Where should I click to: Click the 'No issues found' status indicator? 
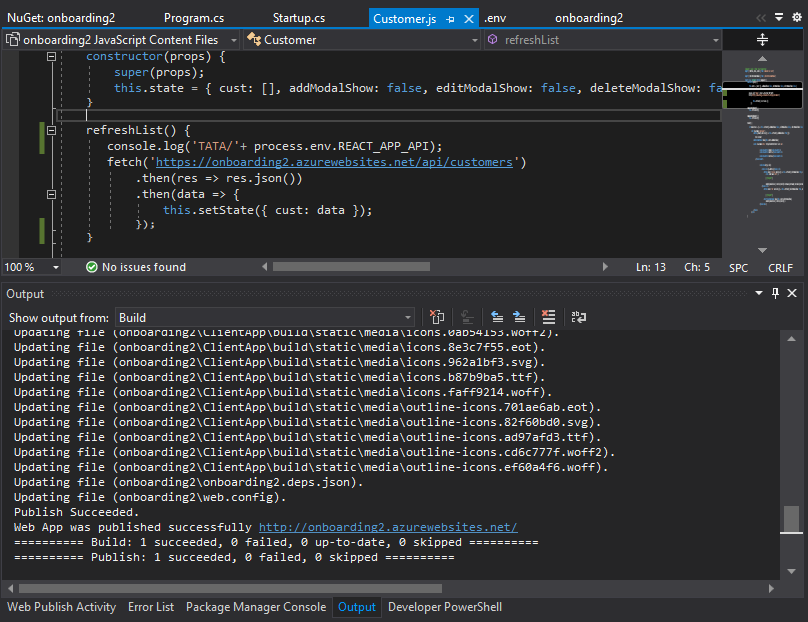[x=135, y=267]
